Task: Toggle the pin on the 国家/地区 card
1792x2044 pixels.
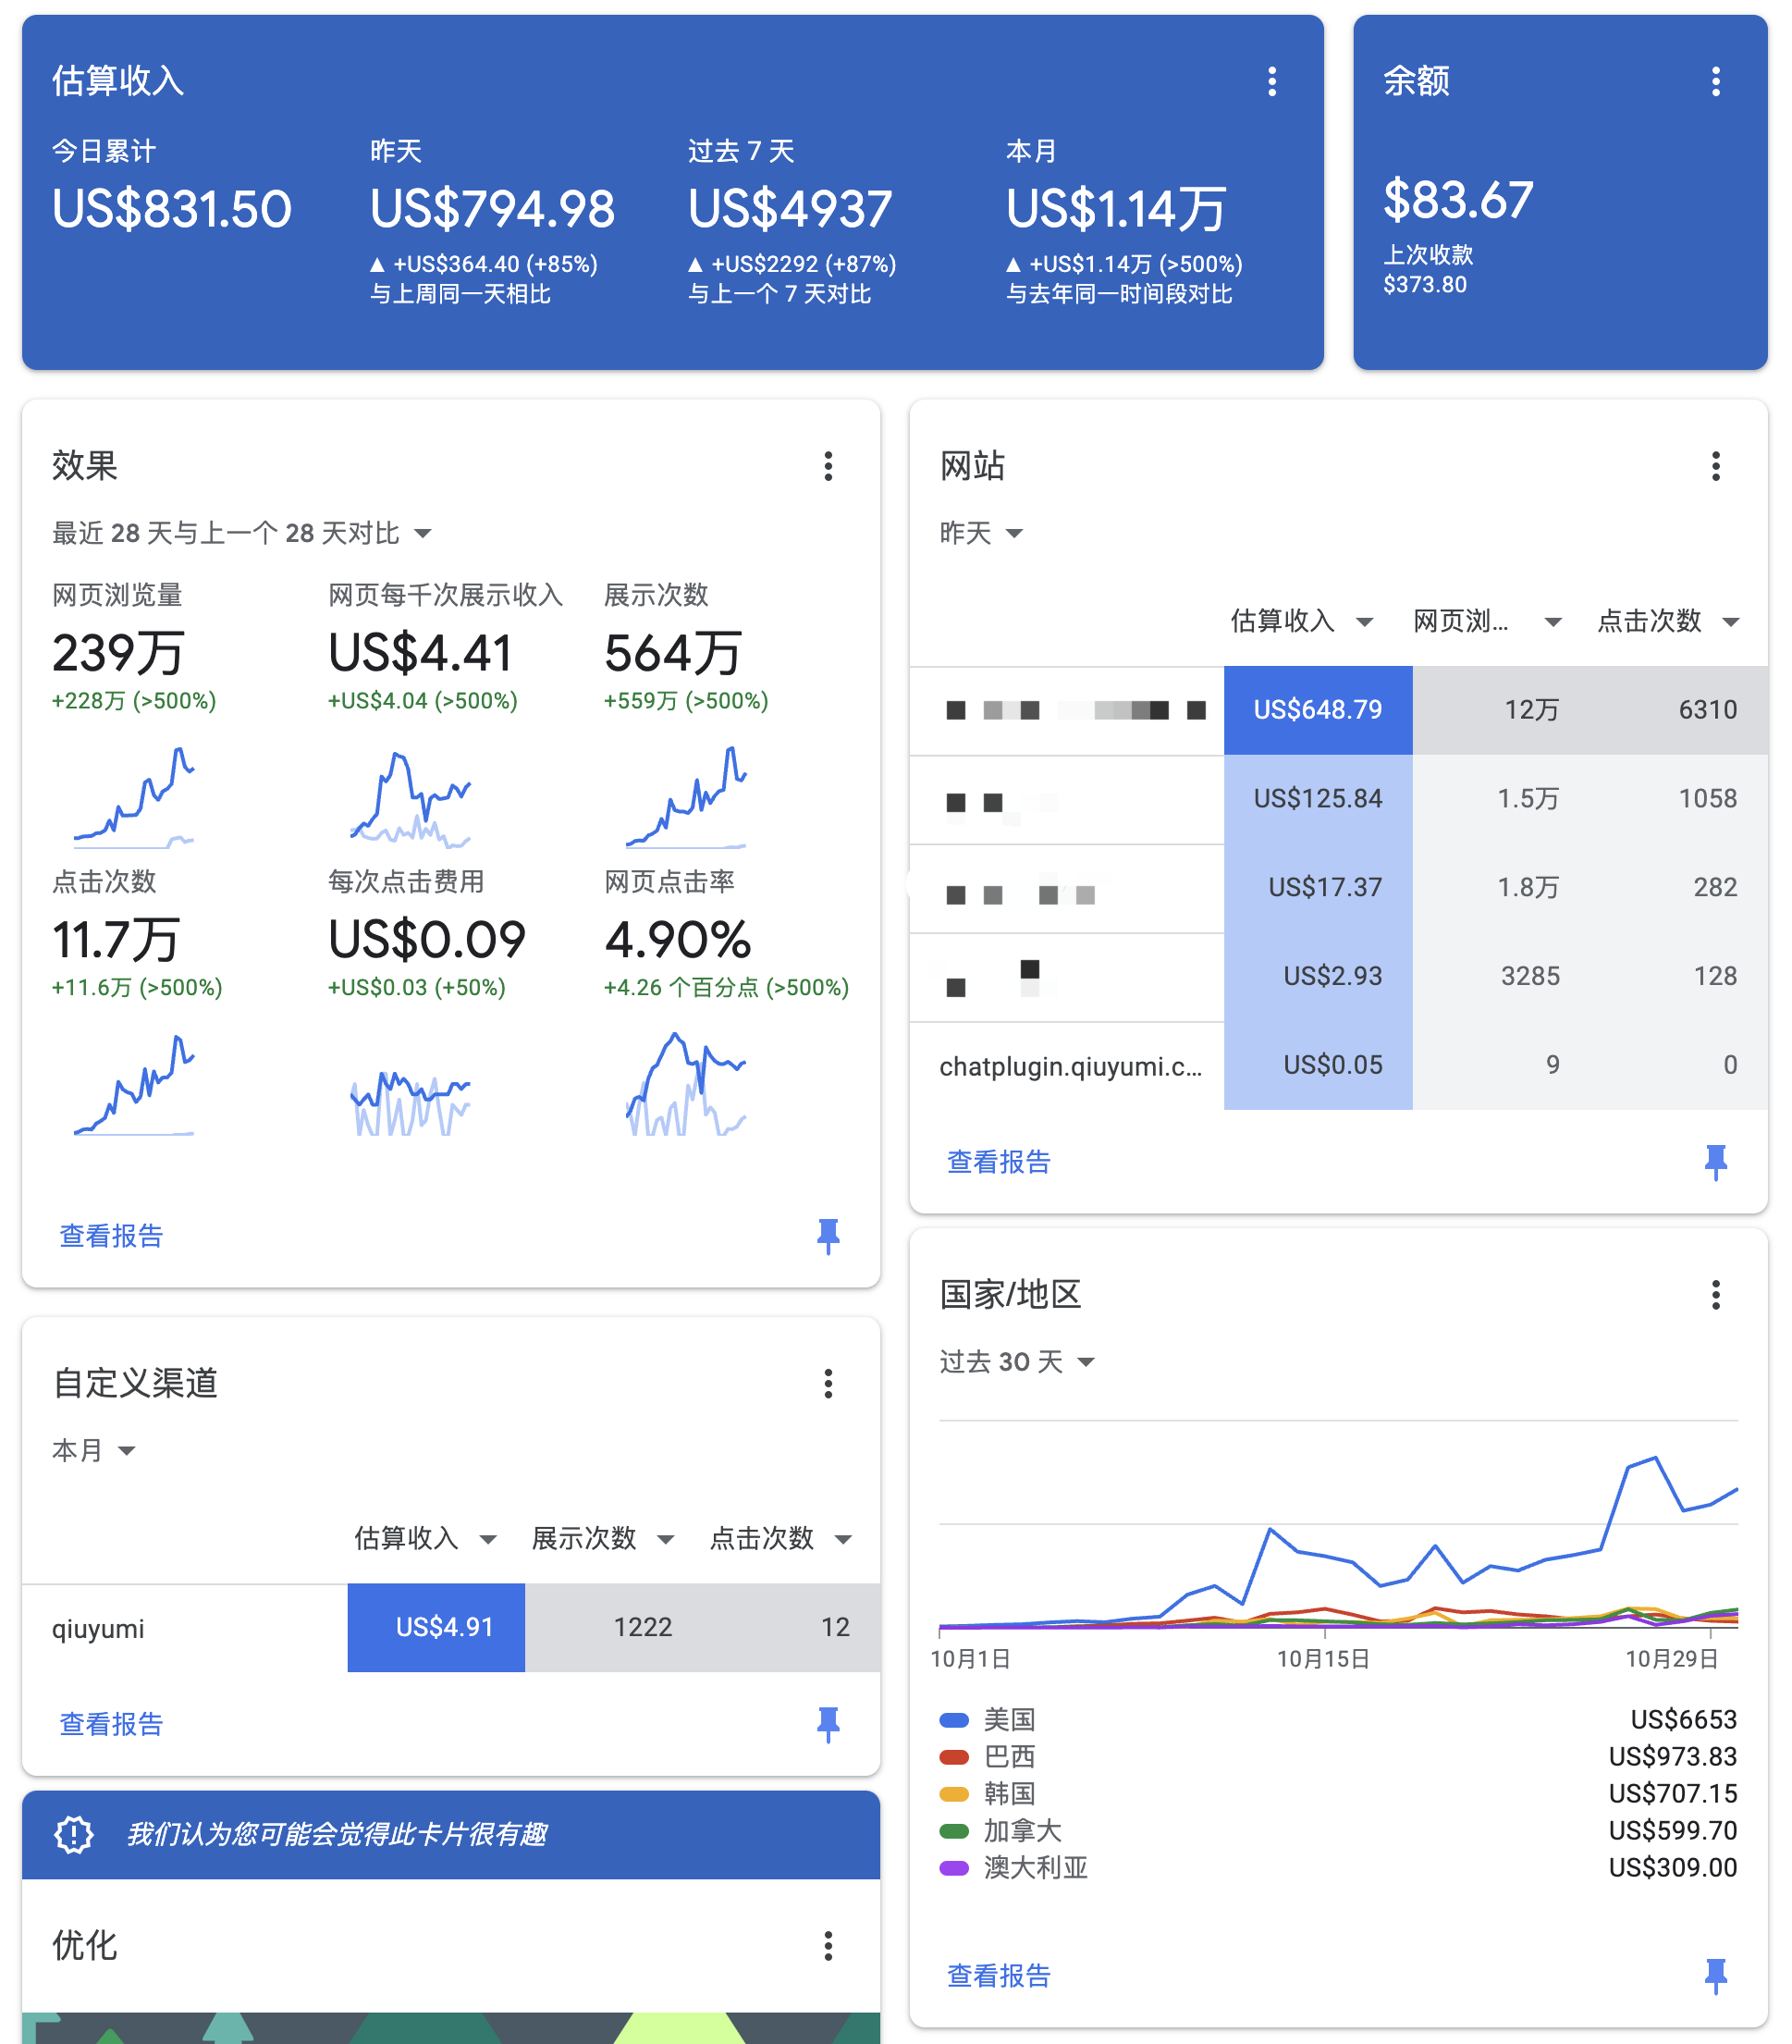Action: pyautogui.click(x=1715, y=1976)
